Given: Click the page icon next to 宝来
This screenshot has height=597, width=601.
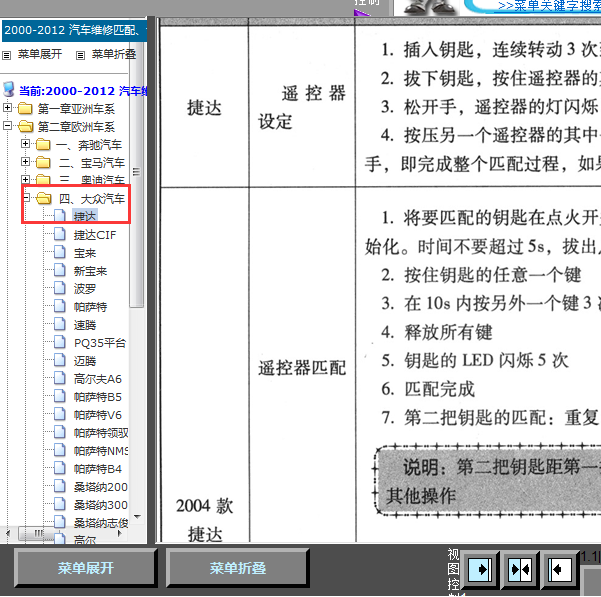Looking at the screenshot, I should pyautogui.click(x=60, y=252).
